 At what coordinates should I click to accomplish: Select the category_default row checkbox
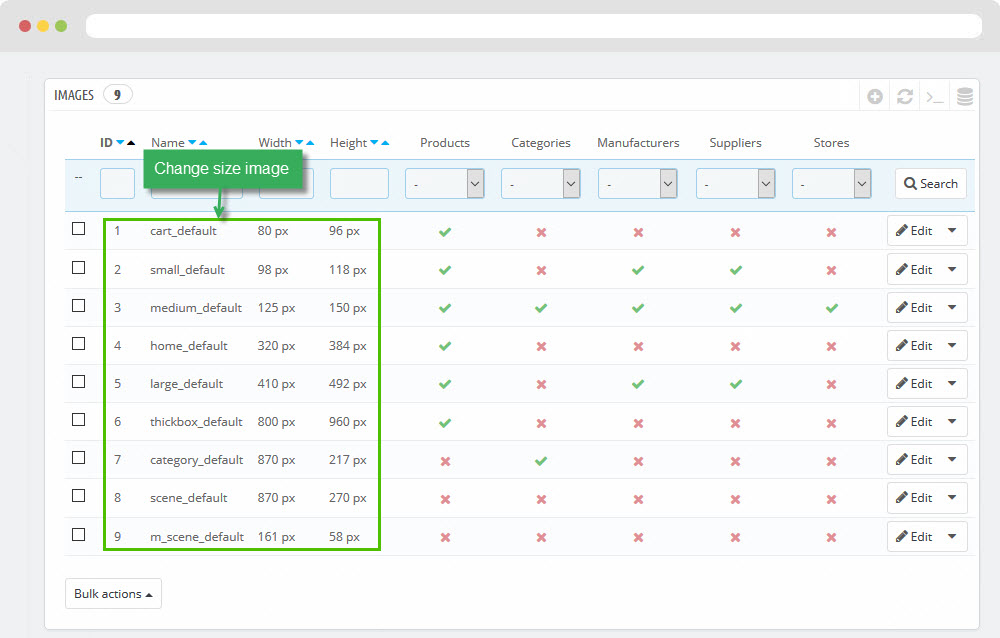click(78, 457)
